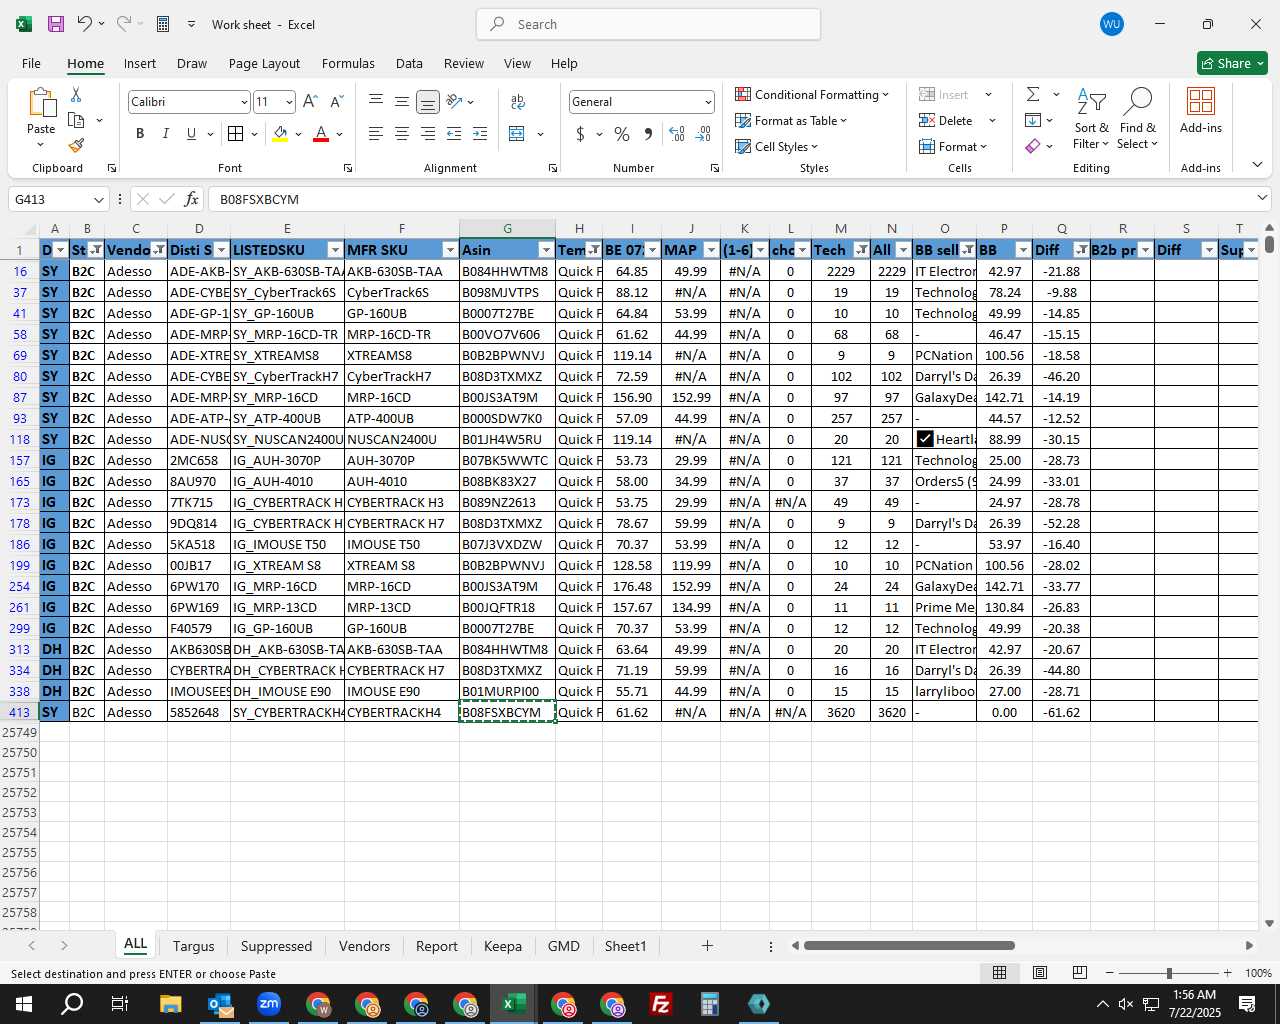Open the Name Box dropdown arrow
The image size is (1280, 1024).
[98, 199]
